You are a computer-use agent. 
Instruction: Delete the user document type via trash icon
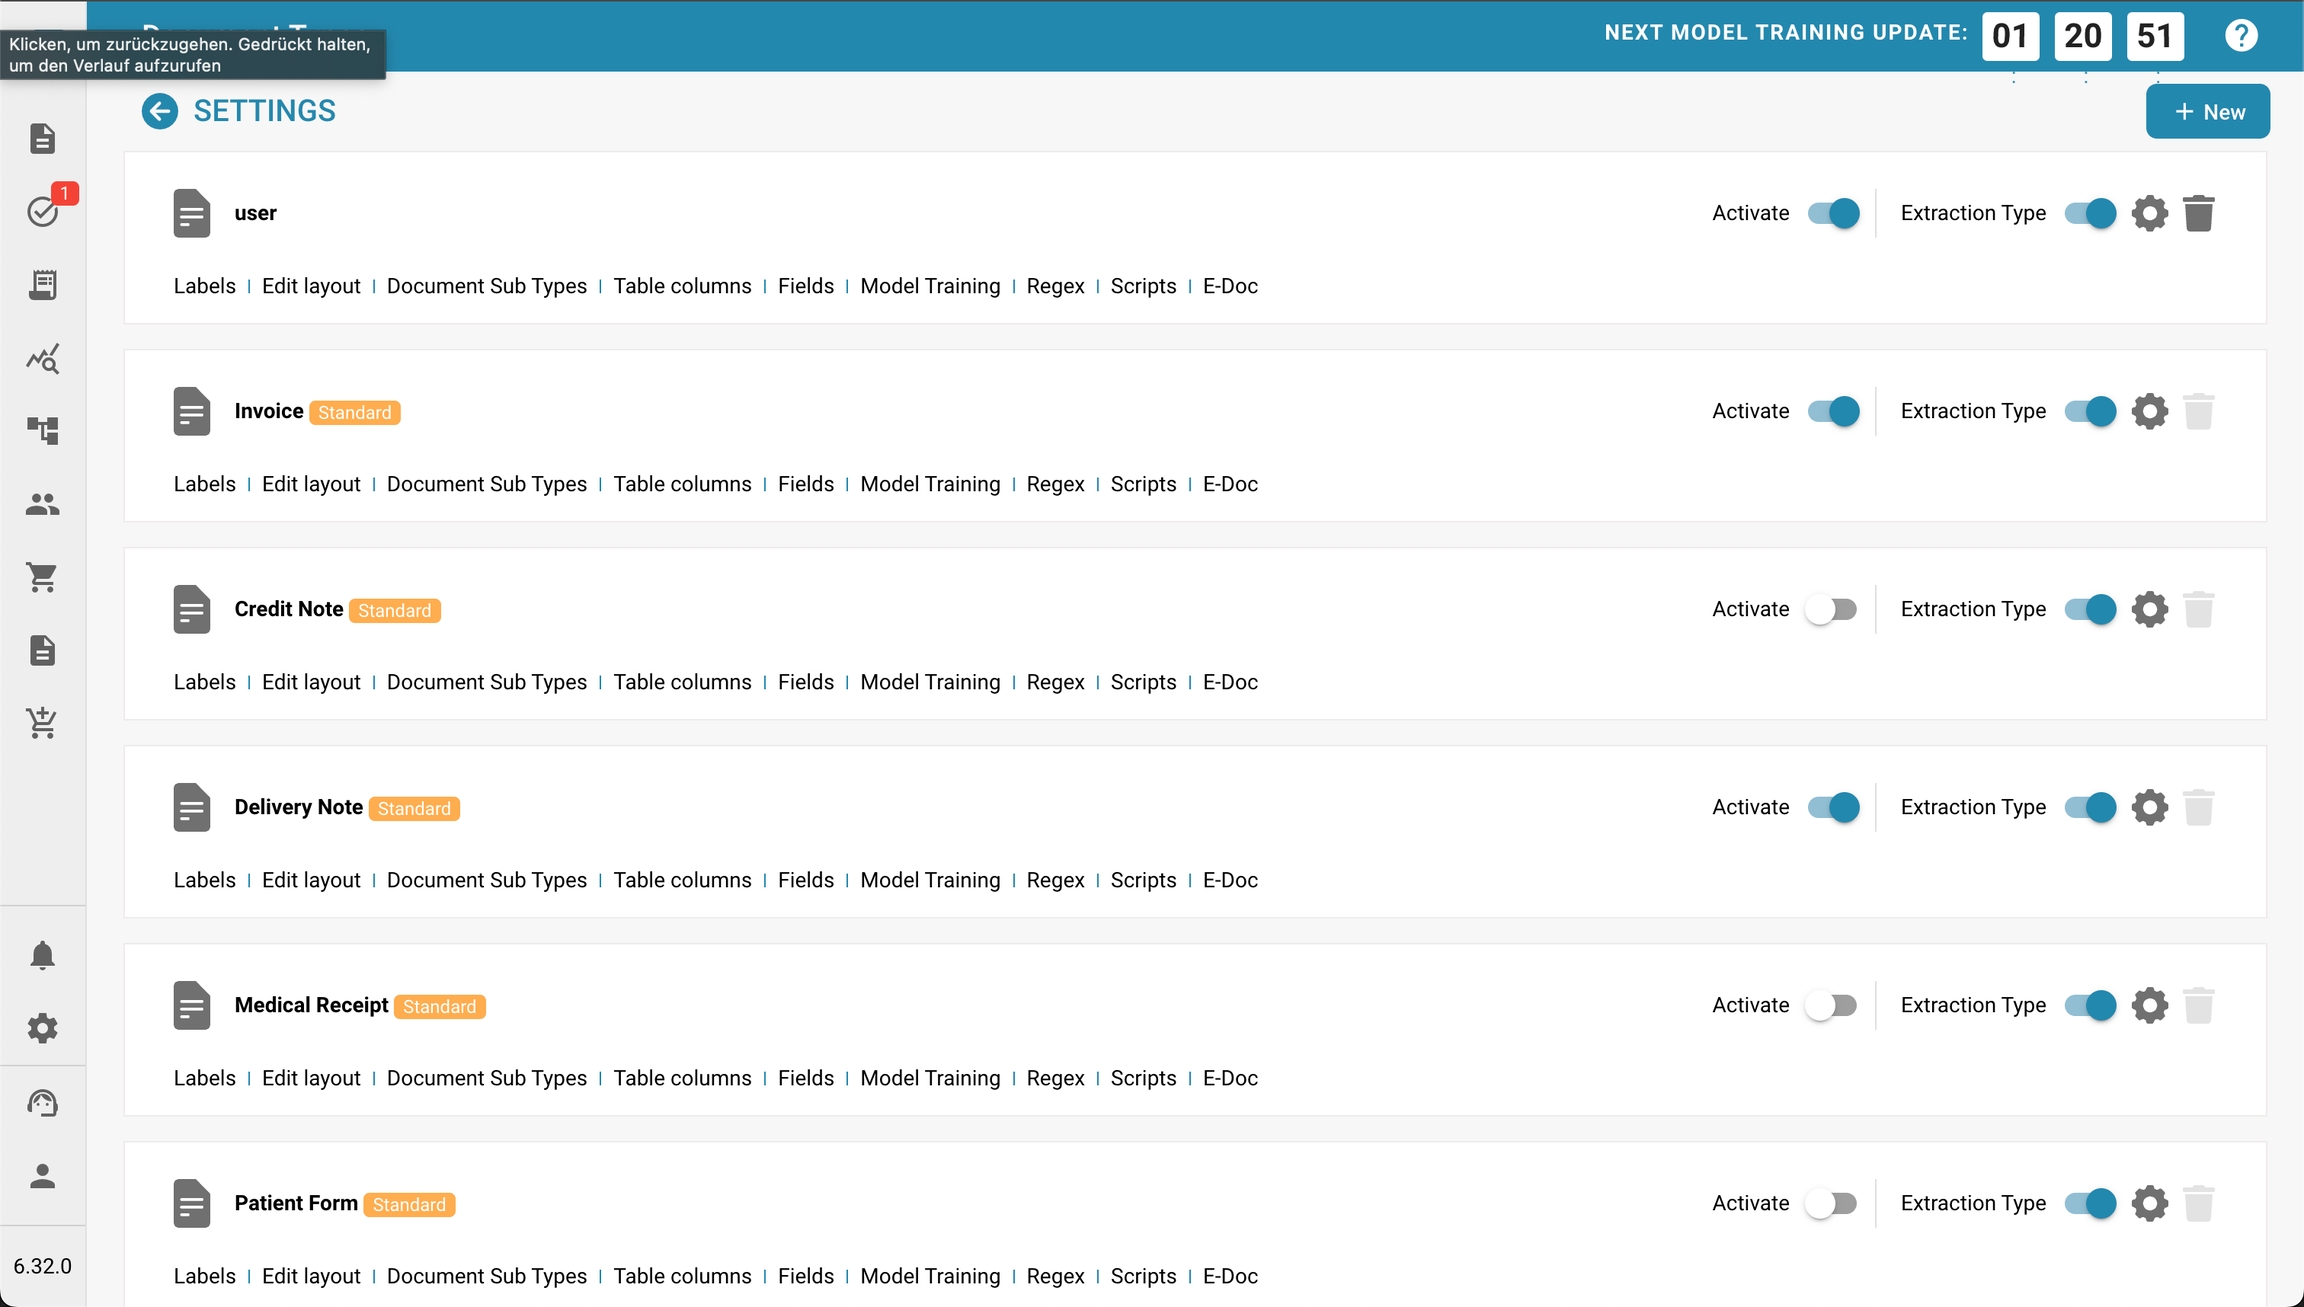coord(2198,213)
